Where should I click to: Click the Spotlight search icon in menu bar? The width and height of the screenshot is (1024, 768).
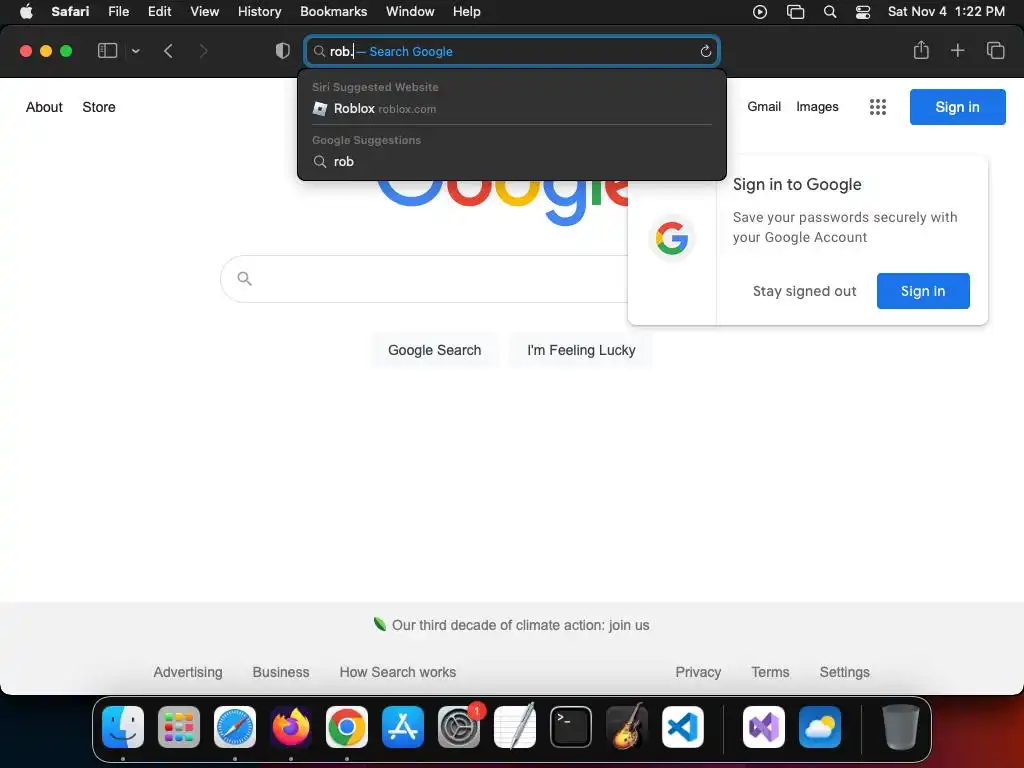pos(829,12)
